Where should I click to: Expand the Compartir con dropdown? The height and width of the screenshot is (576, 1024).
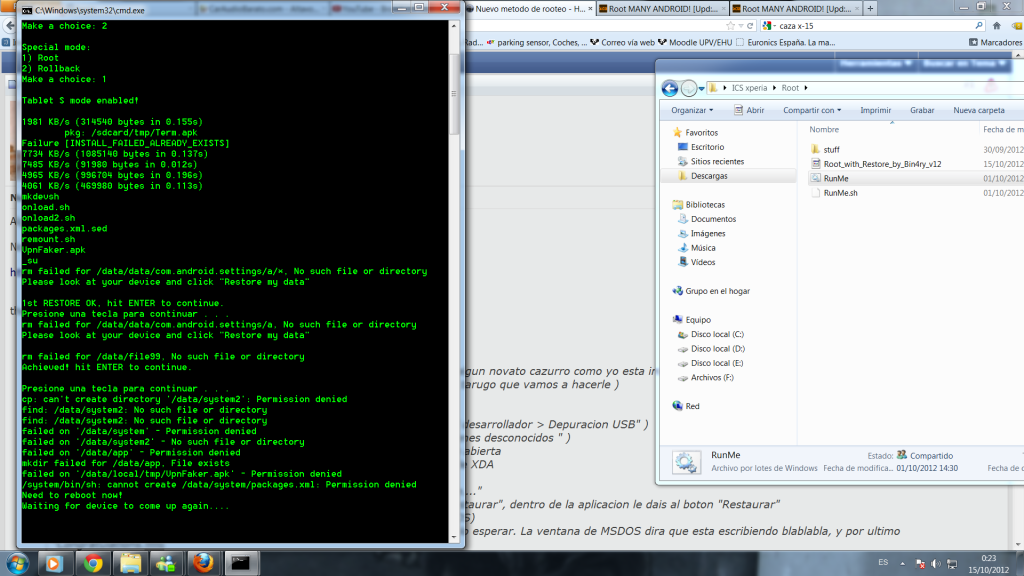811,110
